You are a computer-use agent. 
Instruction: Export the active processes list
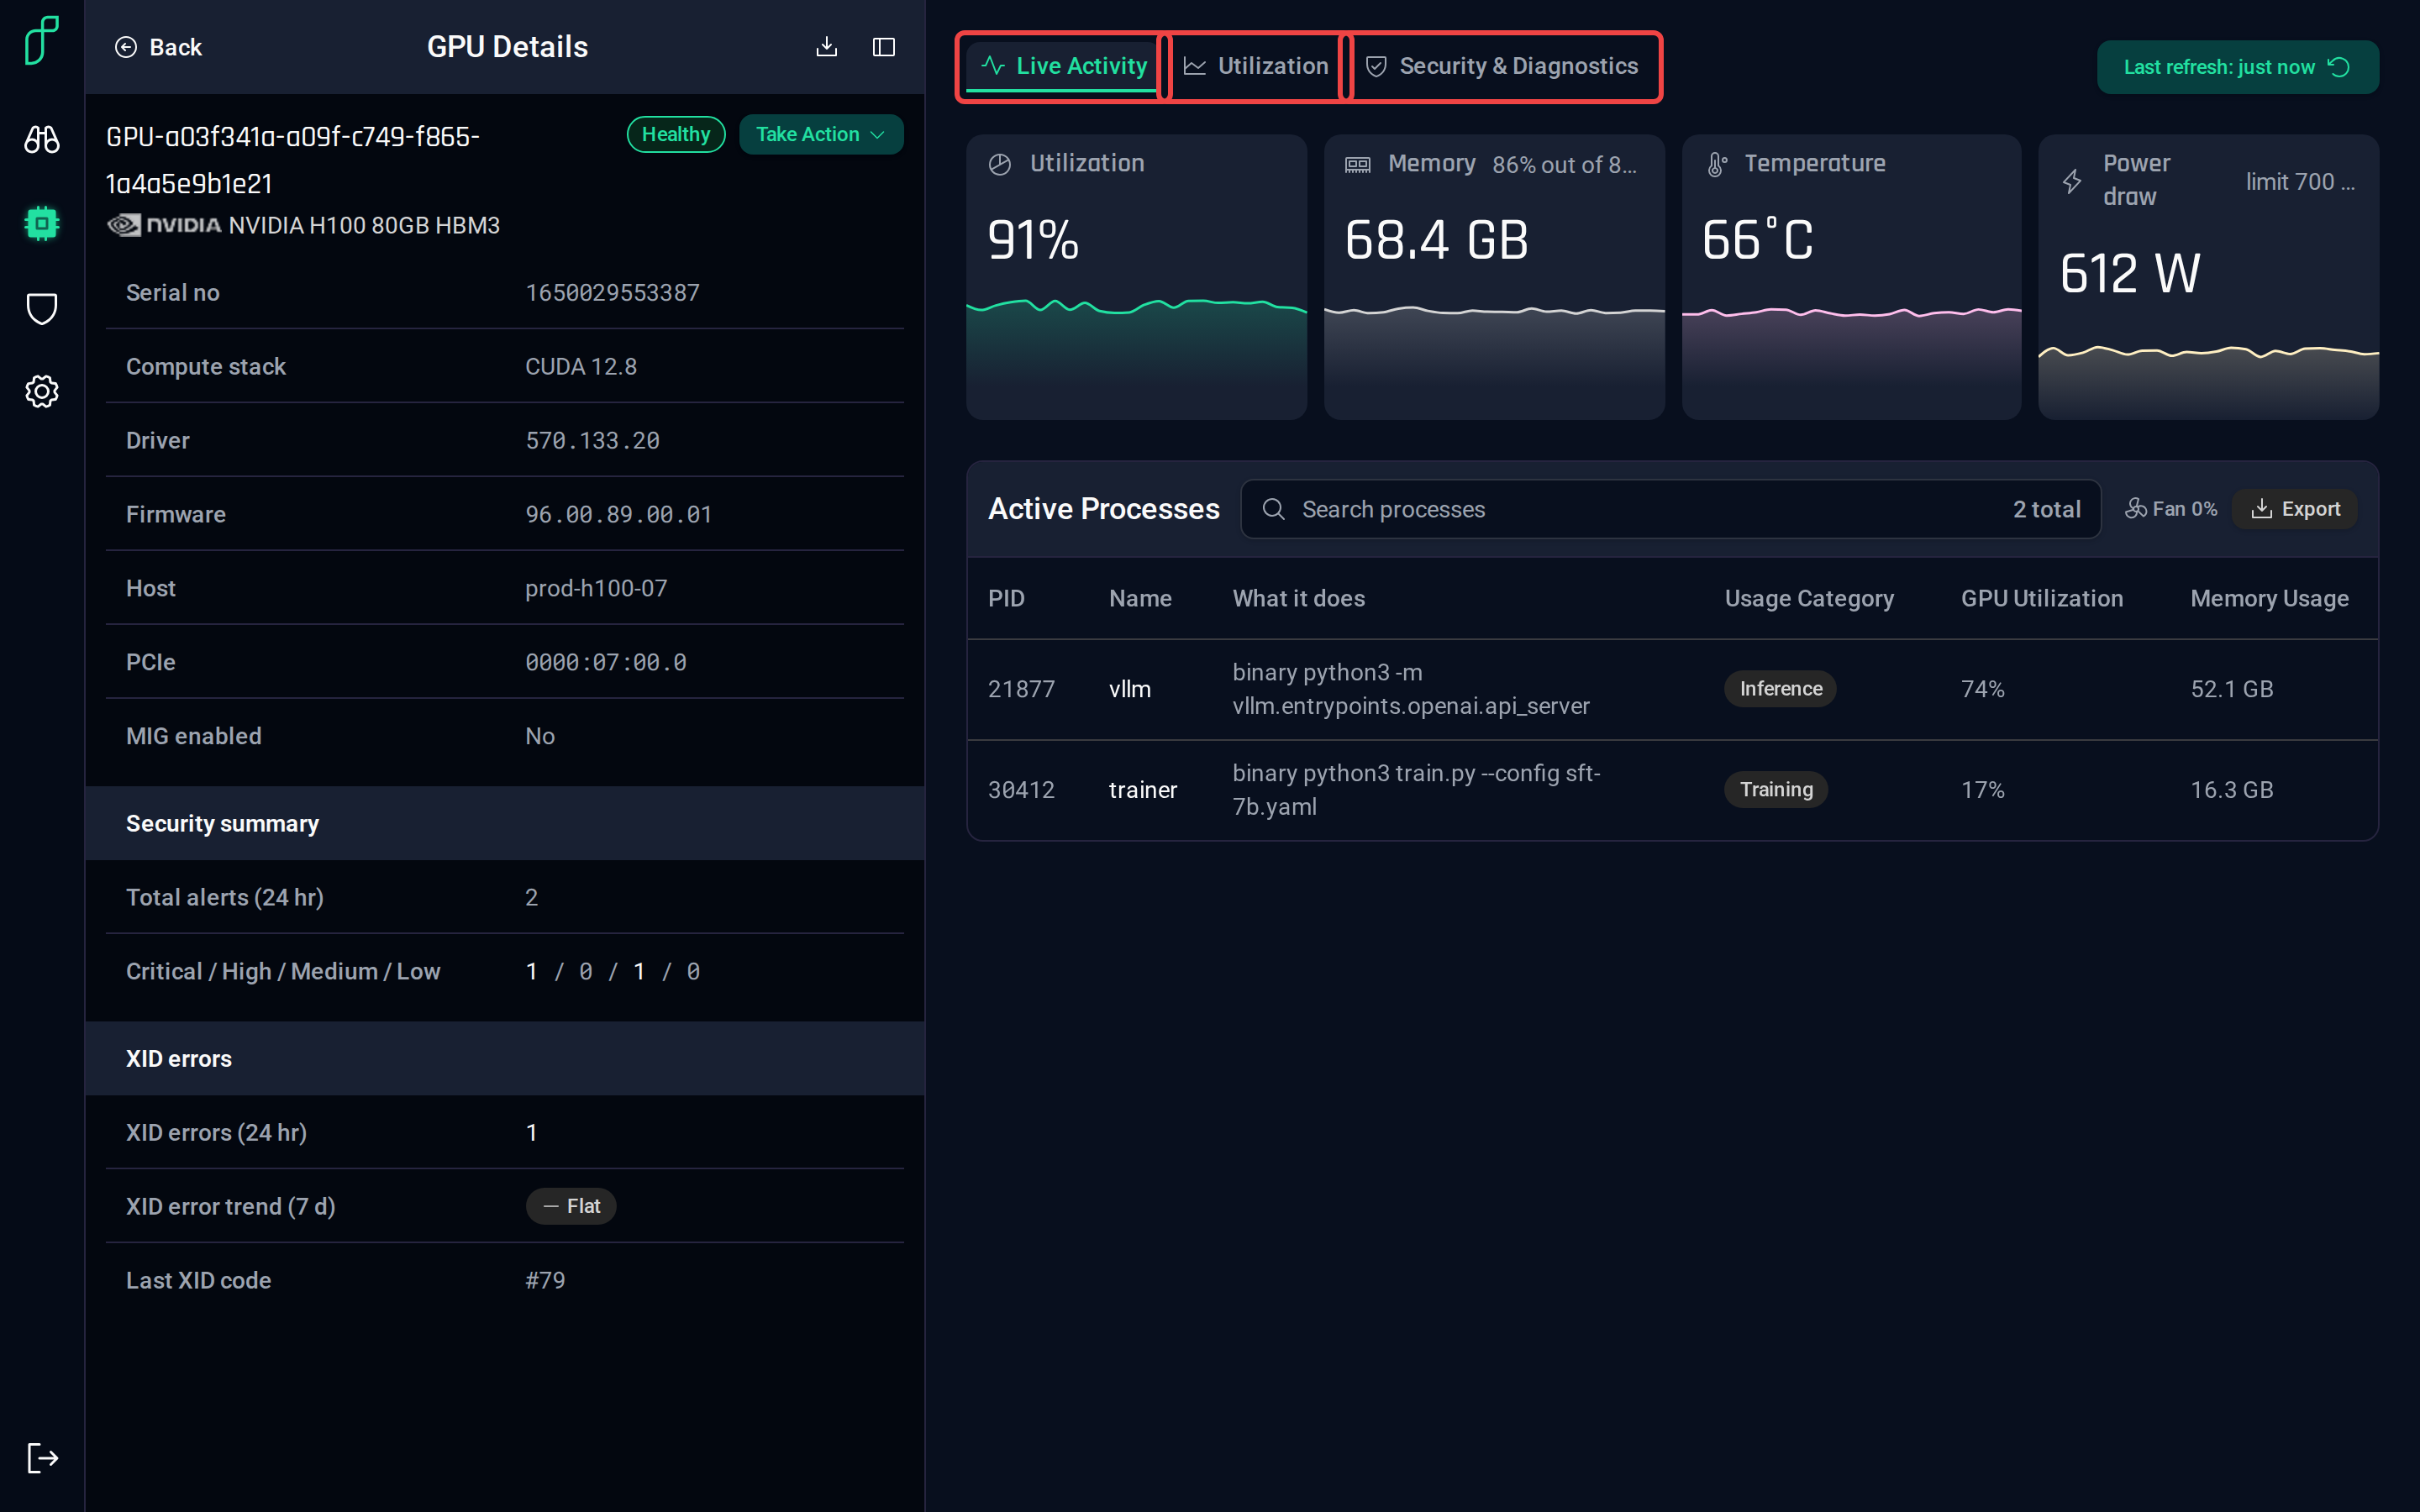[x=2295, y=509]
